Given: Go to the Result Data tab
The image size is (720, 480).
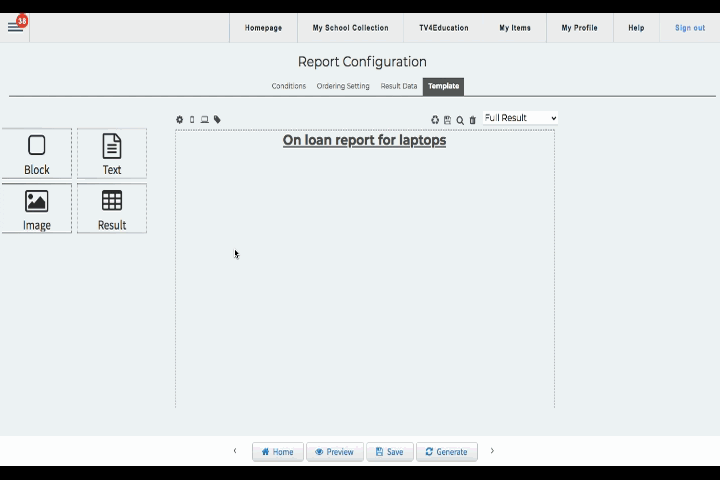Looking at the screenshot, I should click(x=399, y=86).
